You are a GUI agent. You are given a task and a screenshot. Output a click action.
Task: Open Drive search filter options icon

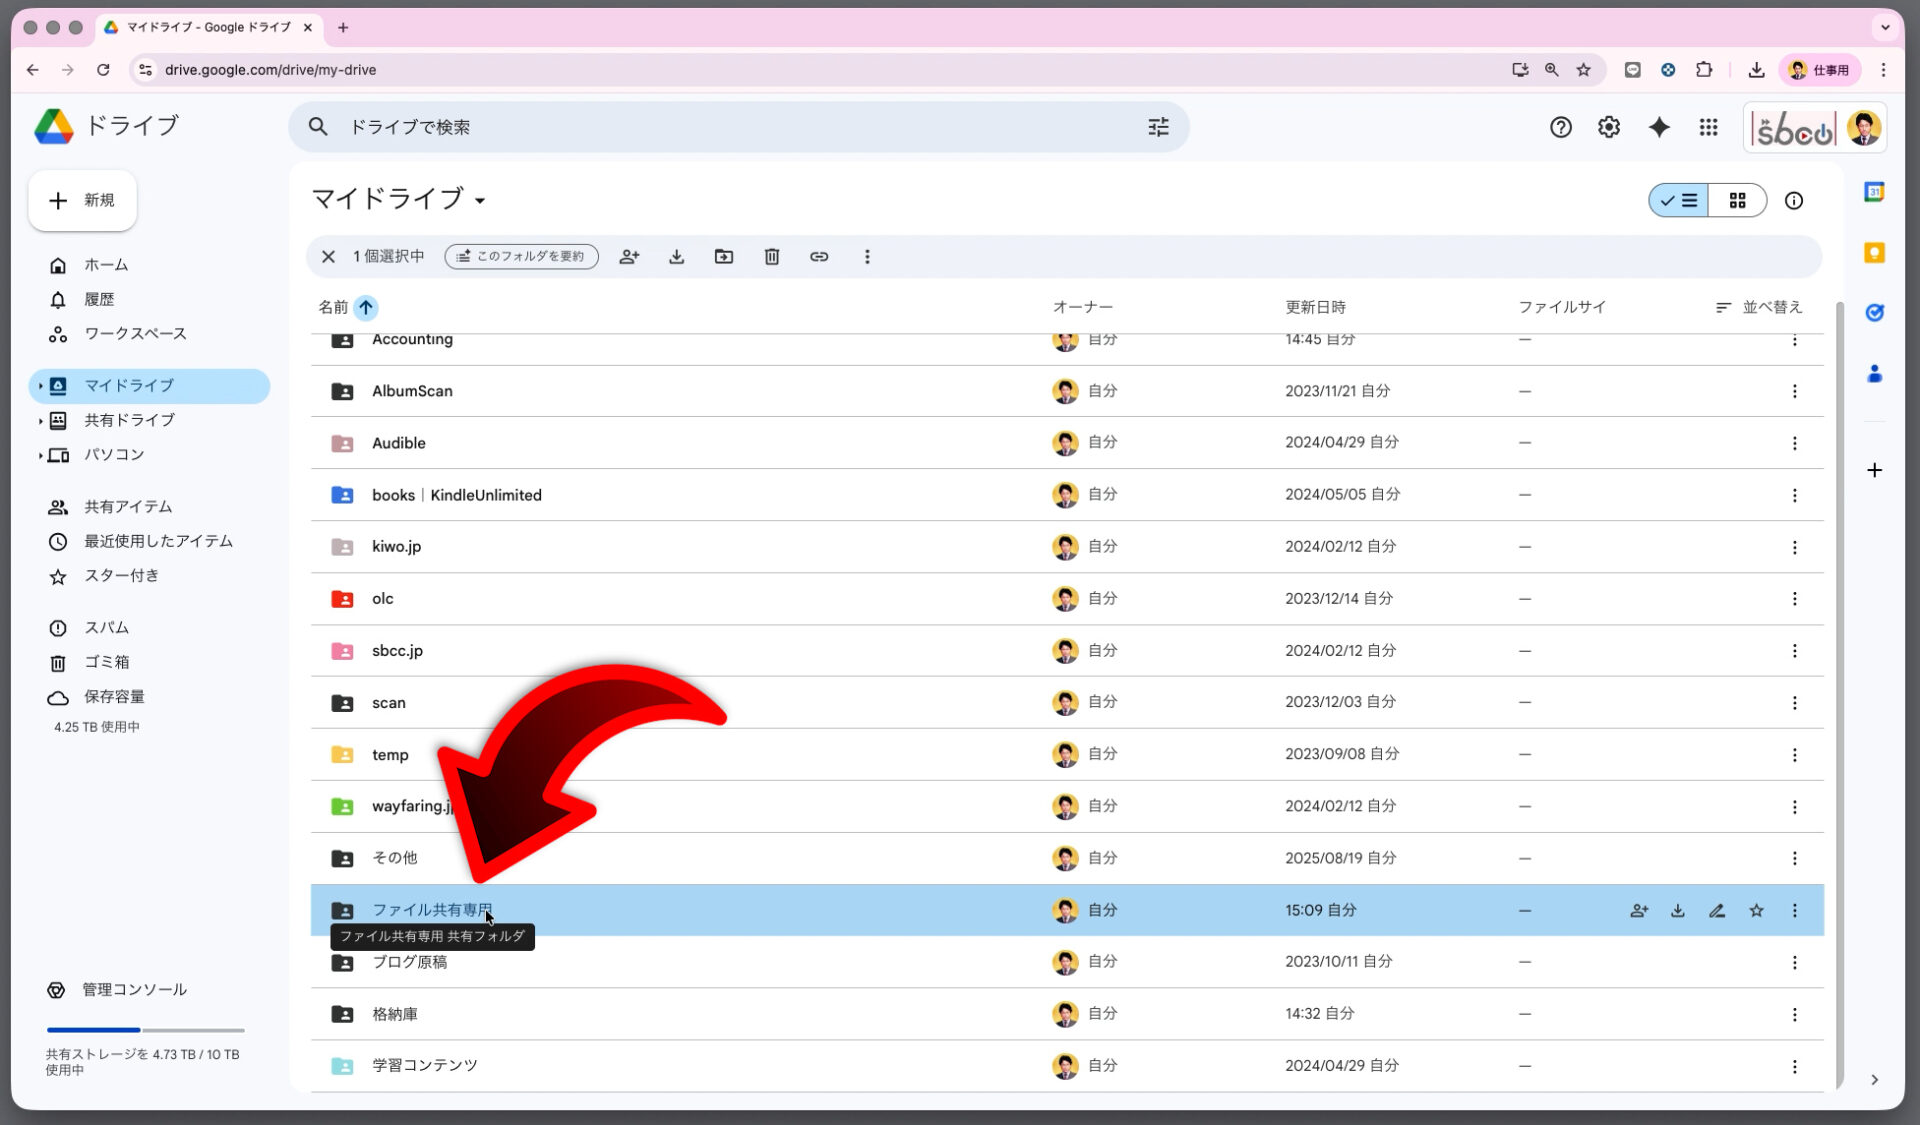coord(1158,127)
